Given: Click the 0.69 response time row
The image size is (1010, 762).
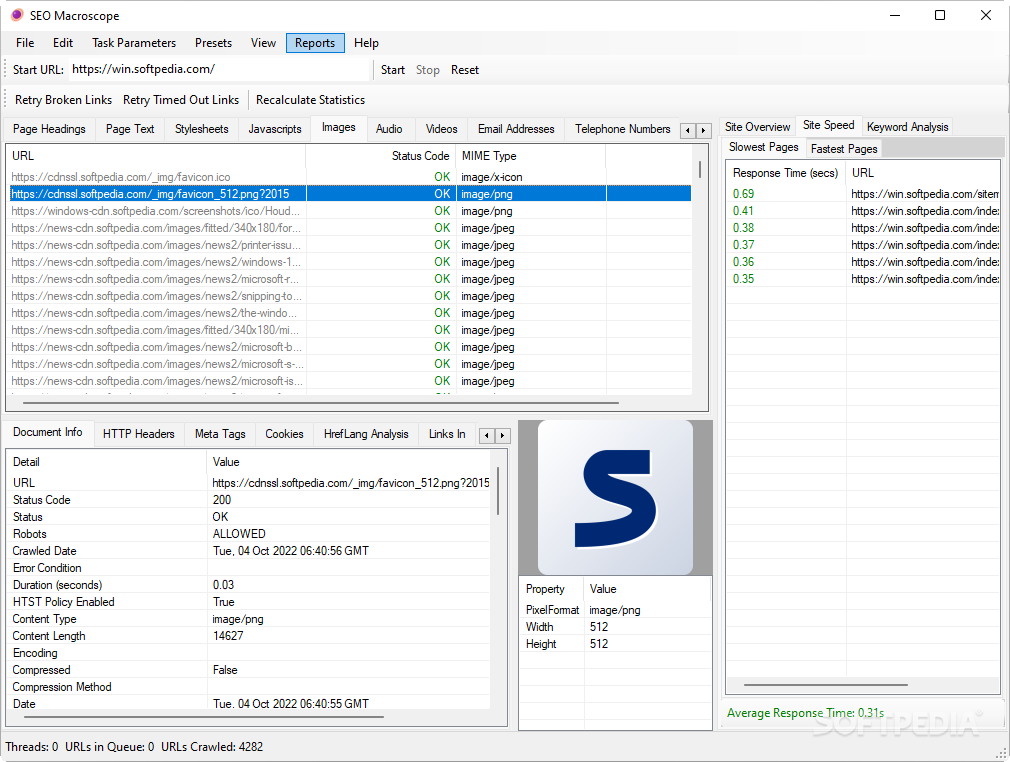Looking at the screenshot, I should click(863, 194).
